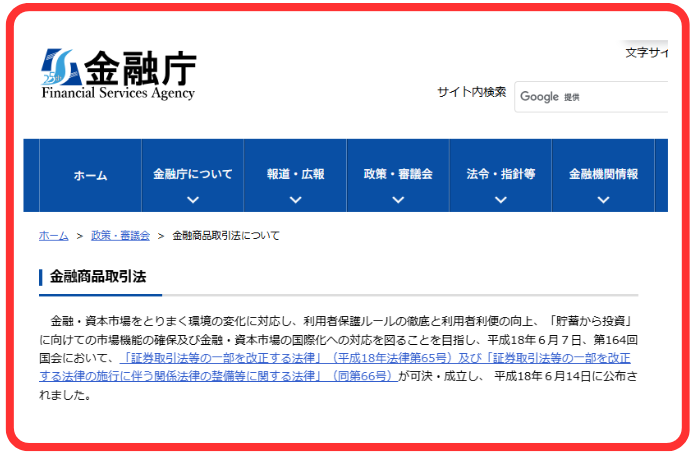Open the 金融庁について menu item
694x457 pixels.
tap(193, 176)
